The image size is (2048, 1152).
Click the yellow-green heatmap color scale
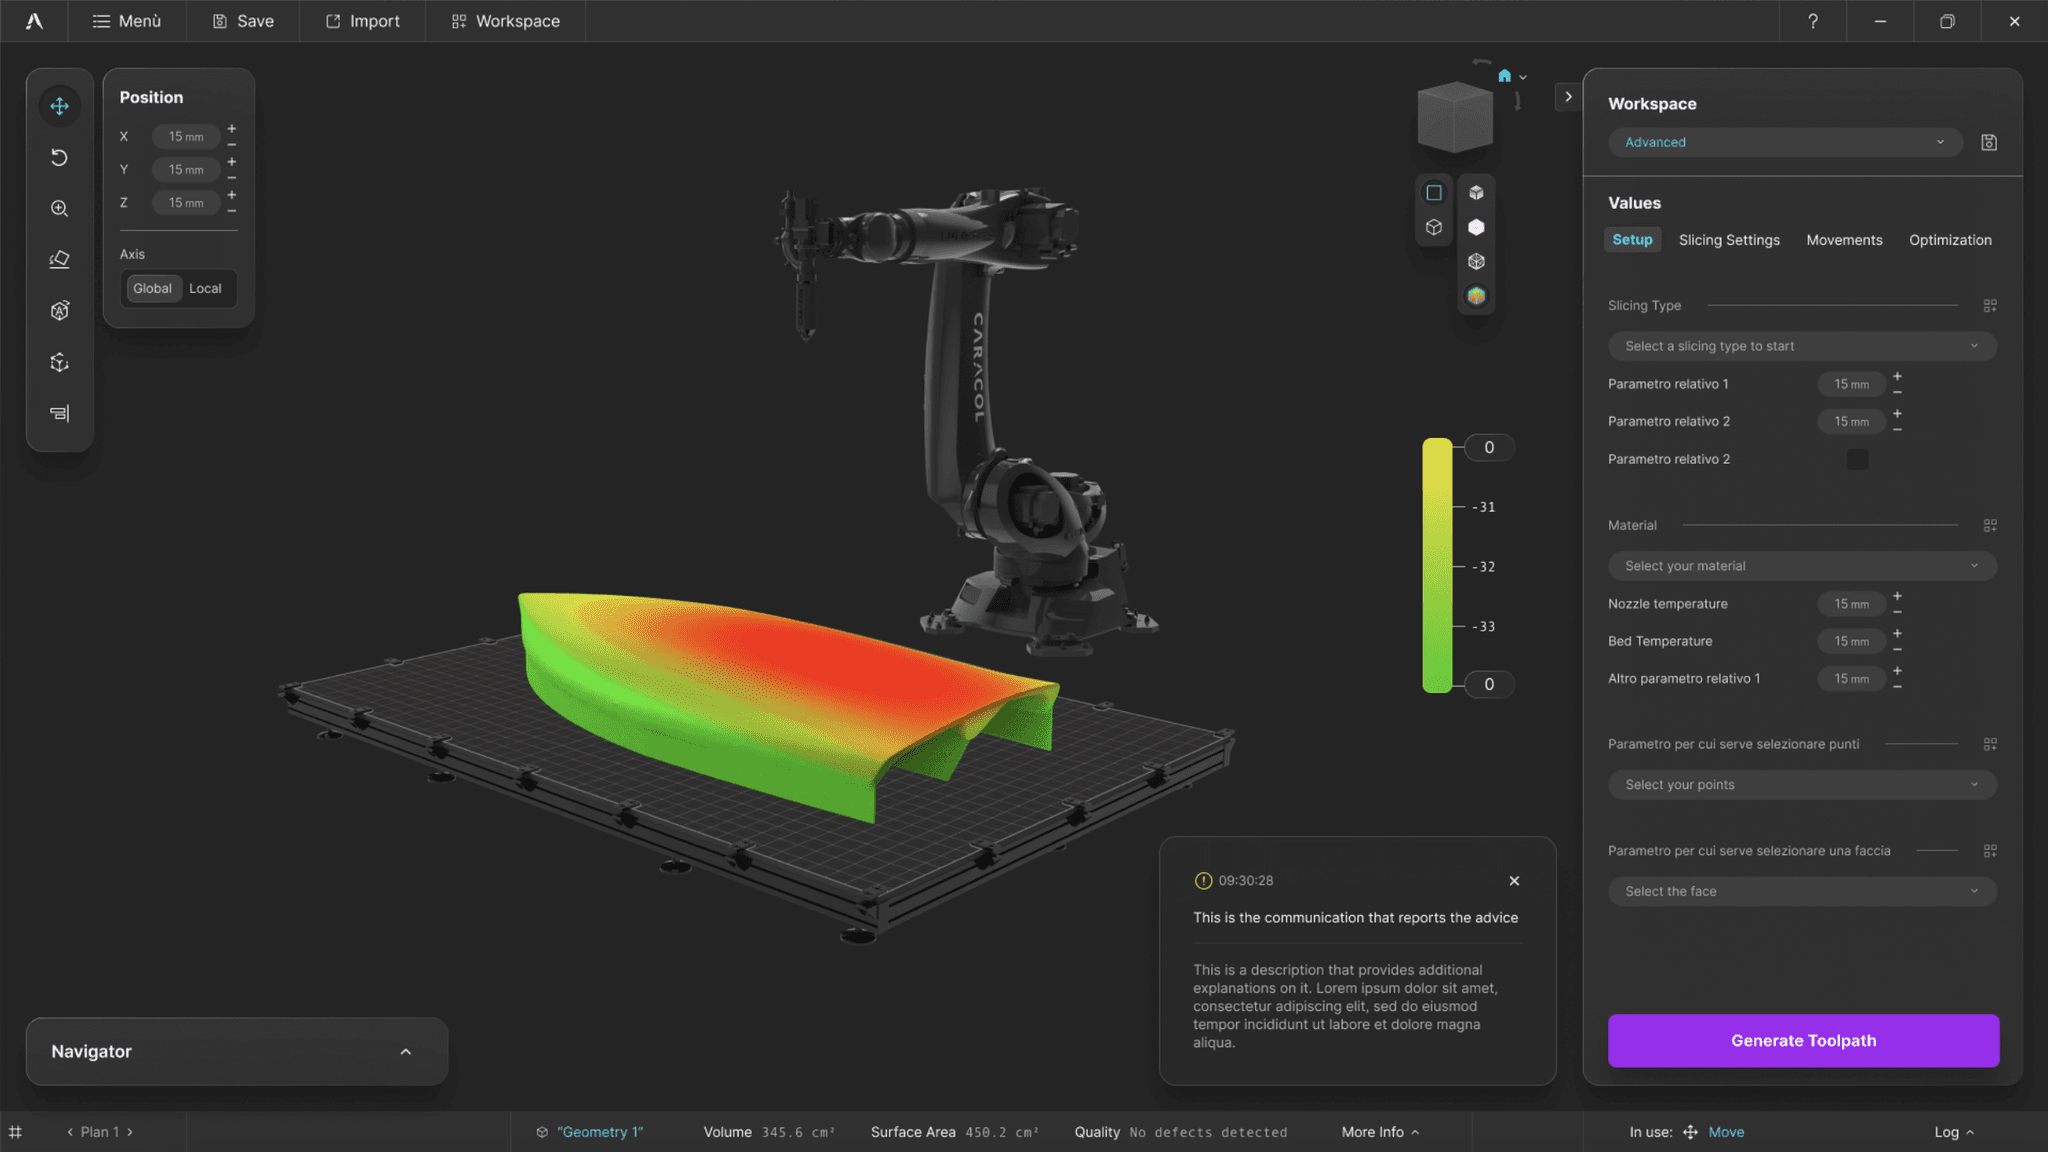click(x=1437, y=565)
